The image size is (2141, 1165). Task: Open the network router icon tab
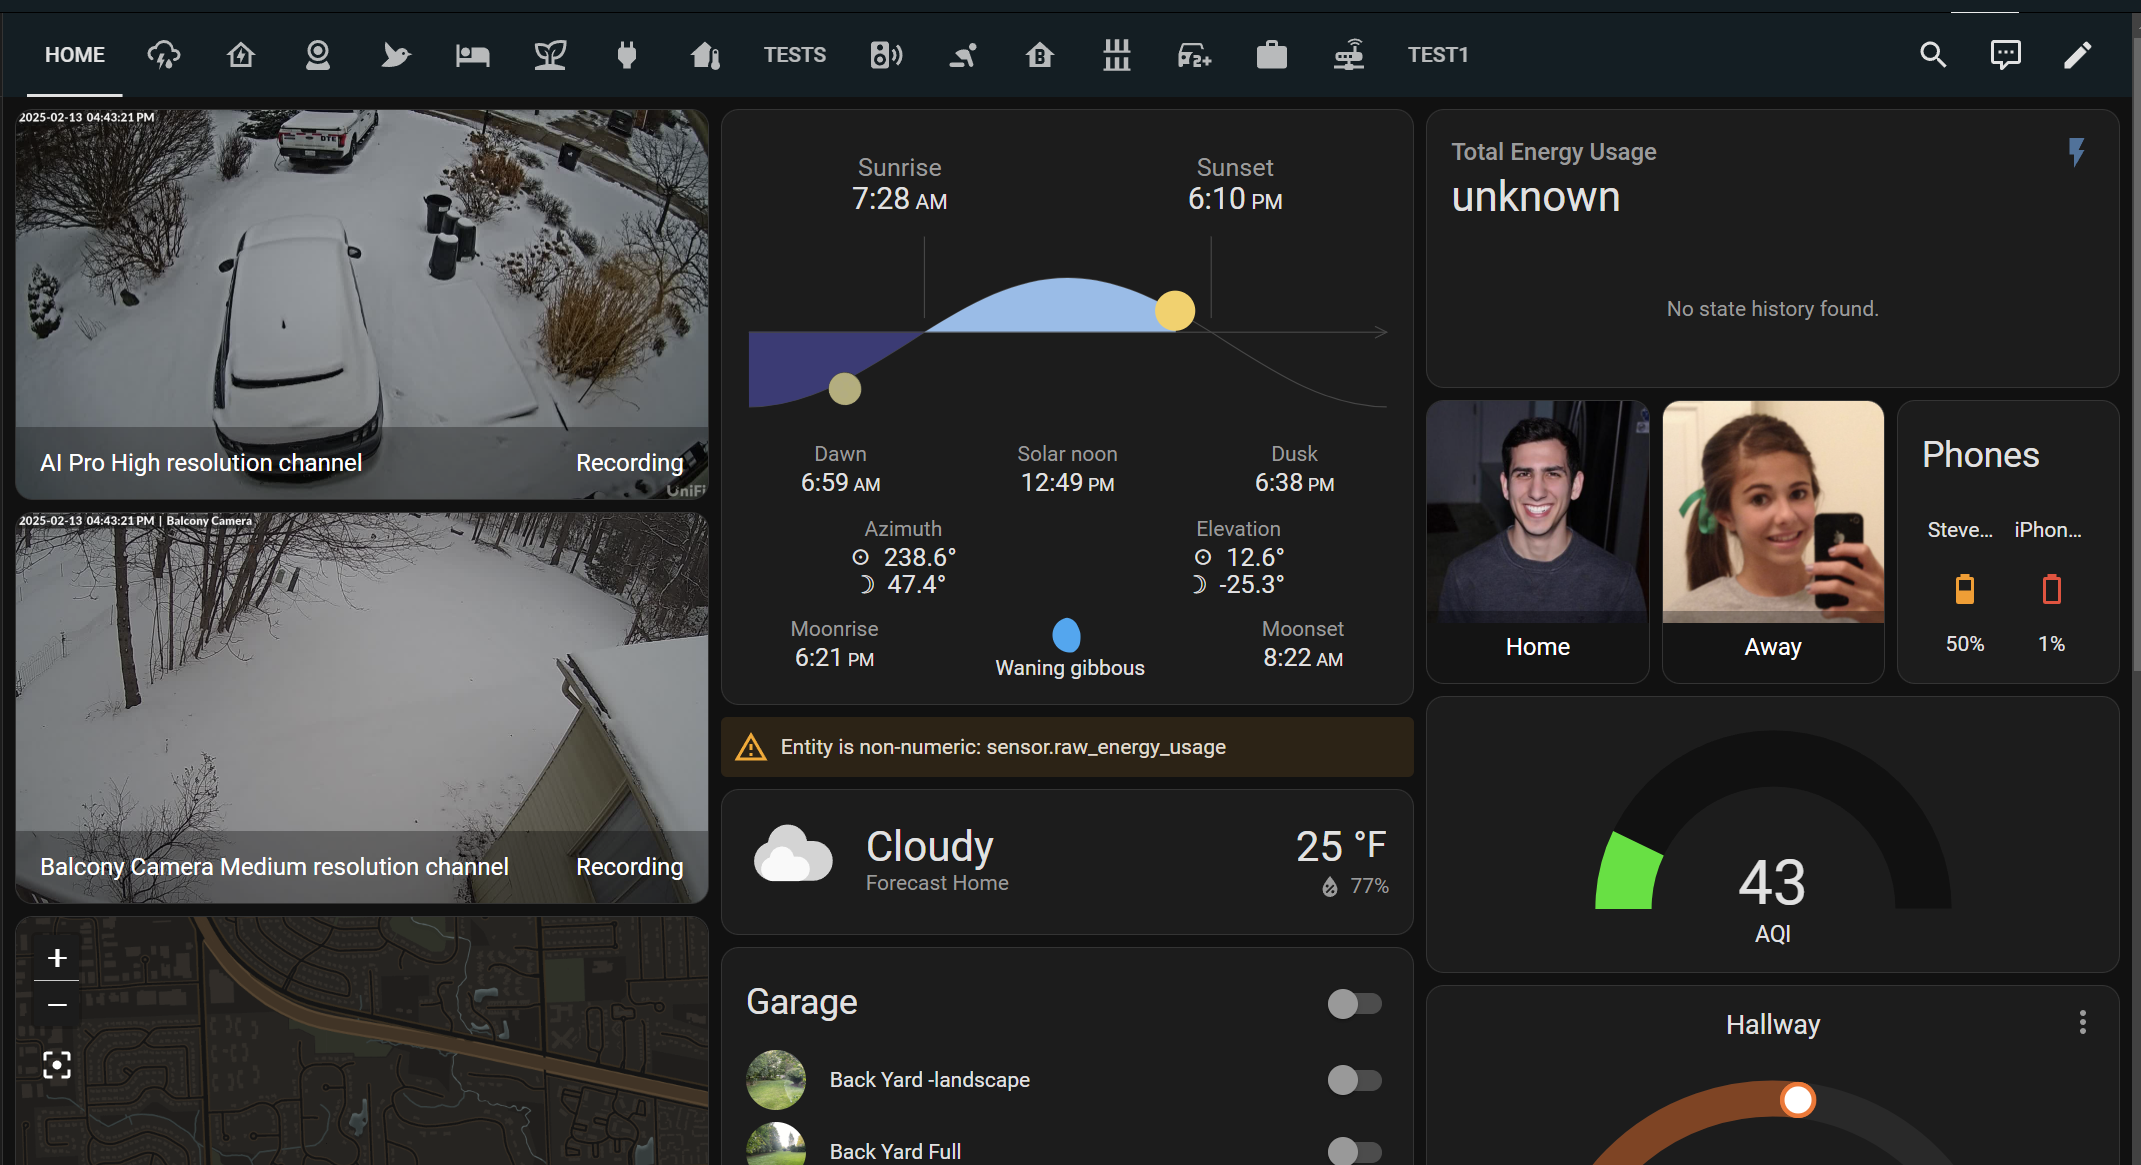coord(1349,55)
